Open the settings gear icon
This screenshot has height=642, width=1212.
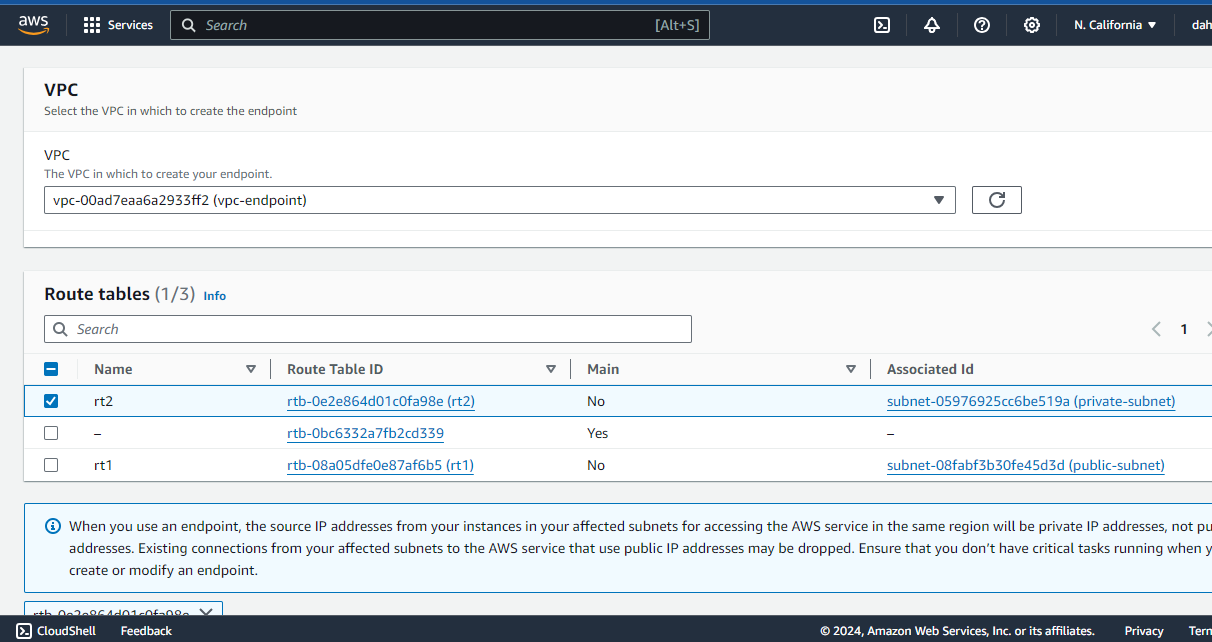point(1032,25)
